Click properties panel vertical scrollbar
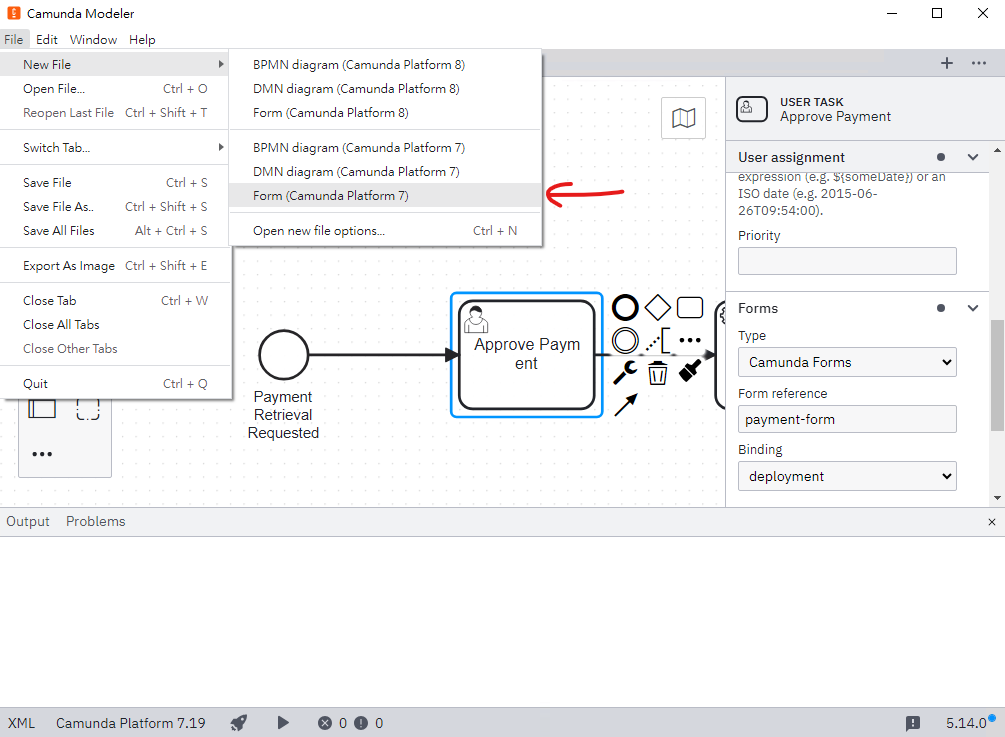Viewport: 1005px width, 737px height. (997, 376)
